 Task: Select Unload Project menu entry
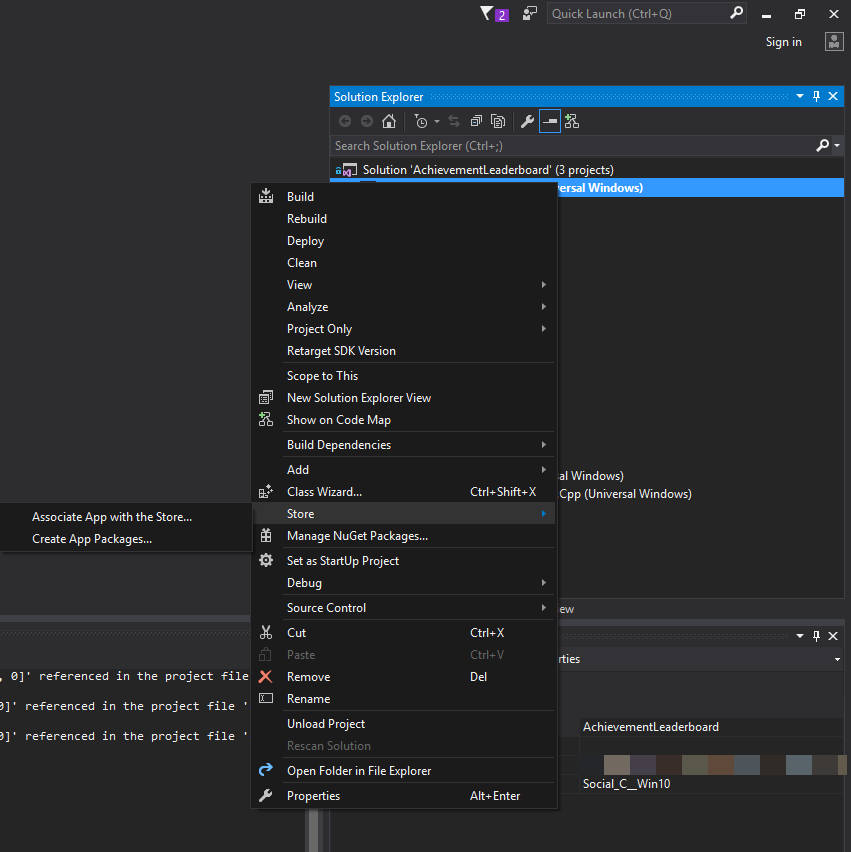pyautogui.click(x=404, y=724)
